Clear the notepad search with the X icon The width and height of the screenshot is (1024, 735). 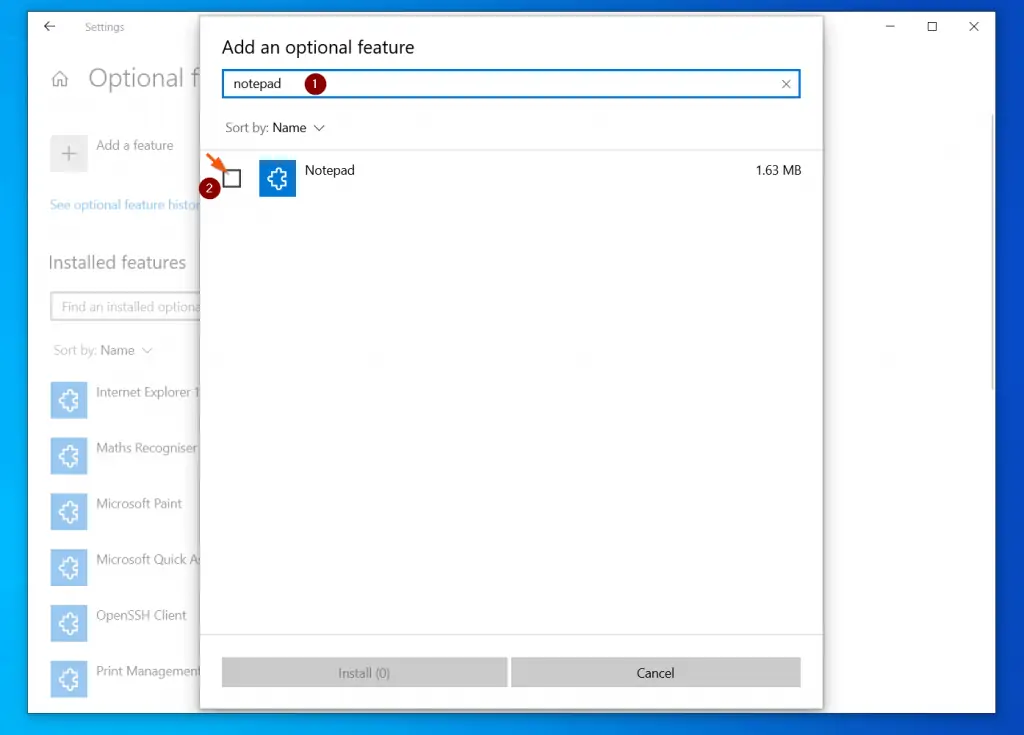tap(786, 84)
